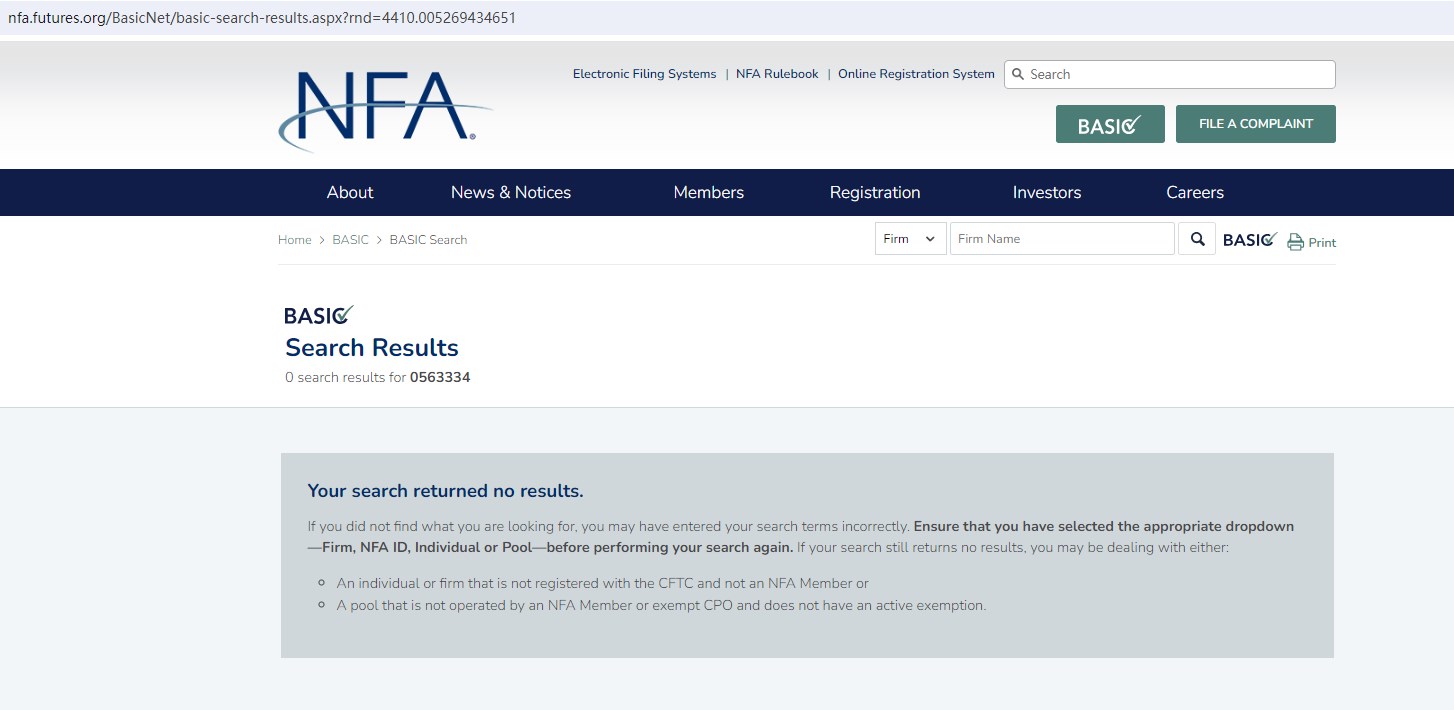Screen dimensions: 1454x710
Task: Click the printer icon next to Print
Action: [1295, 242]
